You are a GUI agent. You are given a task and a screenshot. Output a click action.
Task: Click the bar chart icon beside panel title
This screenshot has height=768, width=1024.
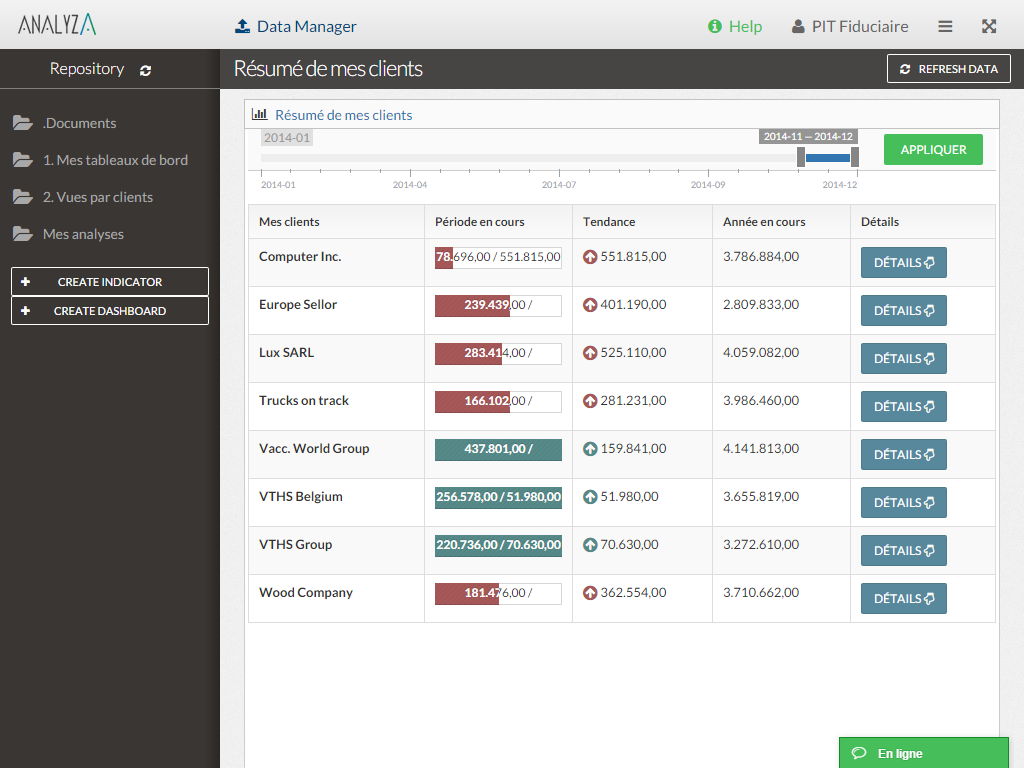(x=259, y=115)
